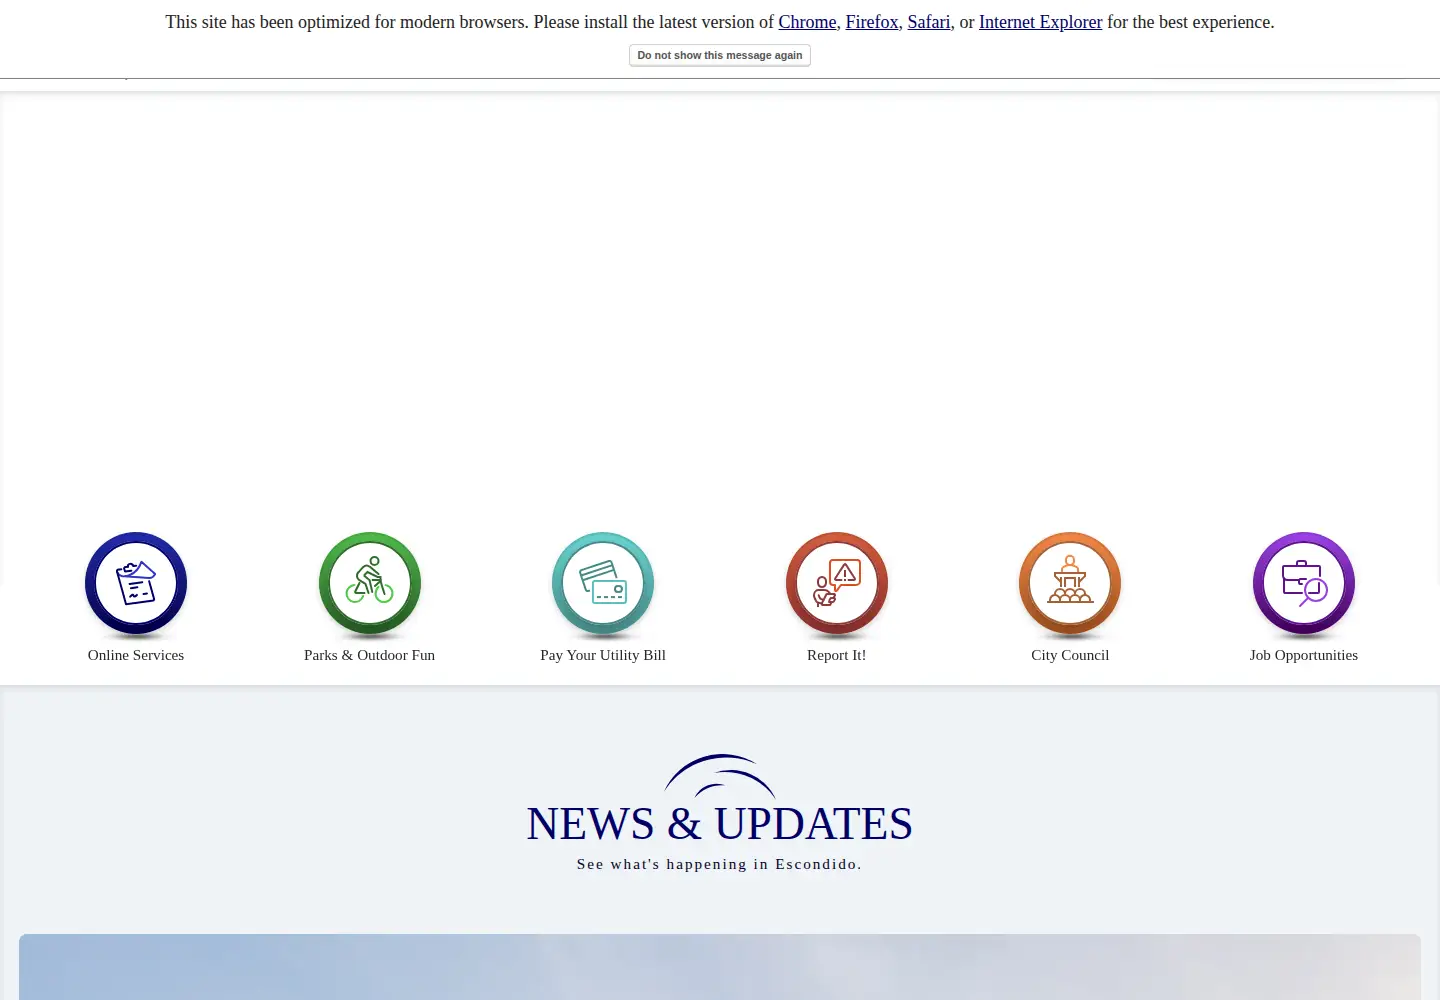The width and height of the screenshot is (1440, 1000).
Task: Click the City Council podium icon
Action: (1070, 583)
